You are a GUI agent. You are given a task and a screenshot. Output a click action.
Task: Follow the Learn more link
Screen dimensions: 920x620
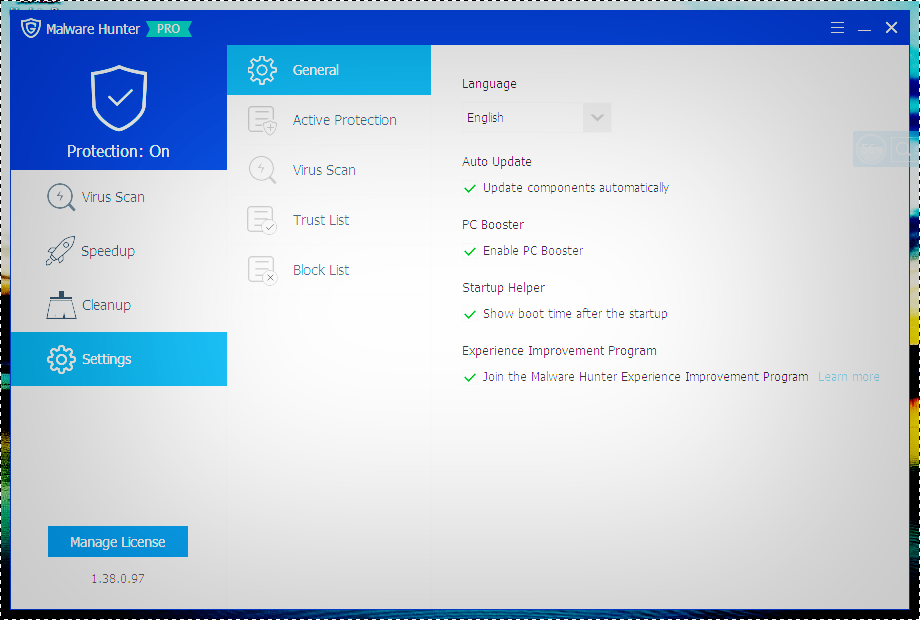[848, 377]
